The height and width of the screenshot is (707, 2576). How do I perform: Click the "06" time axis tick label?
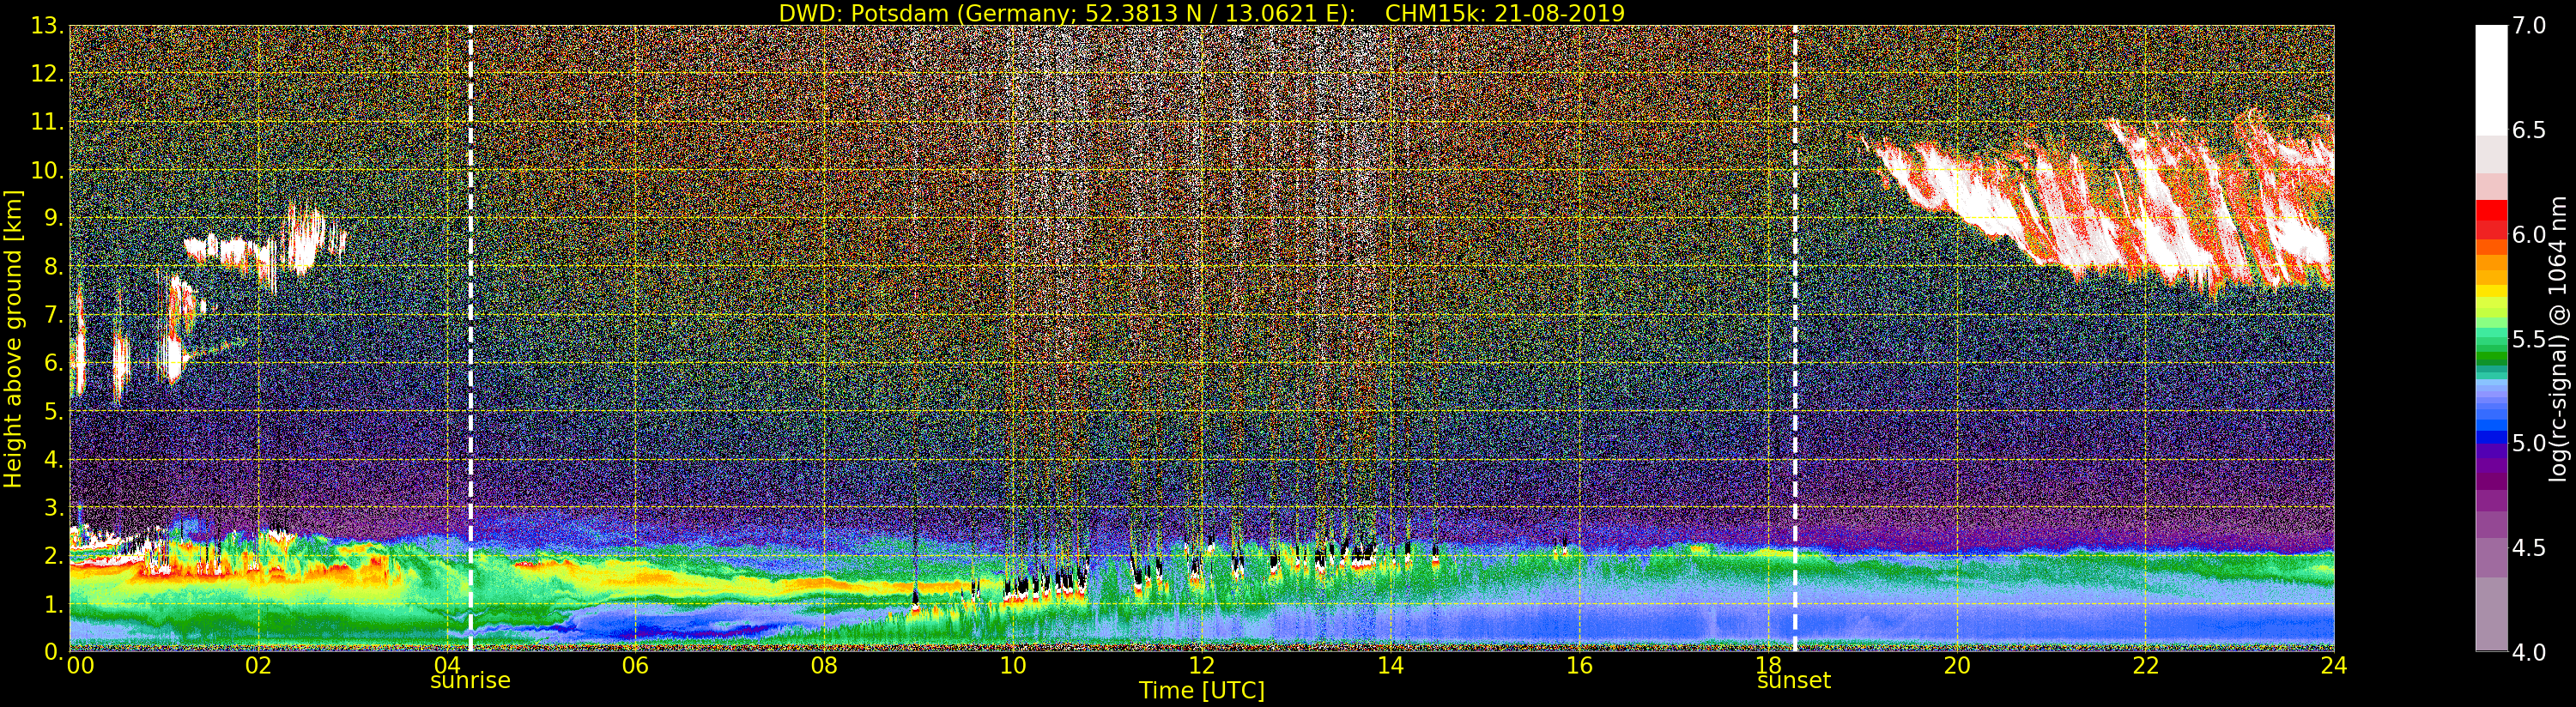[635, 666]
